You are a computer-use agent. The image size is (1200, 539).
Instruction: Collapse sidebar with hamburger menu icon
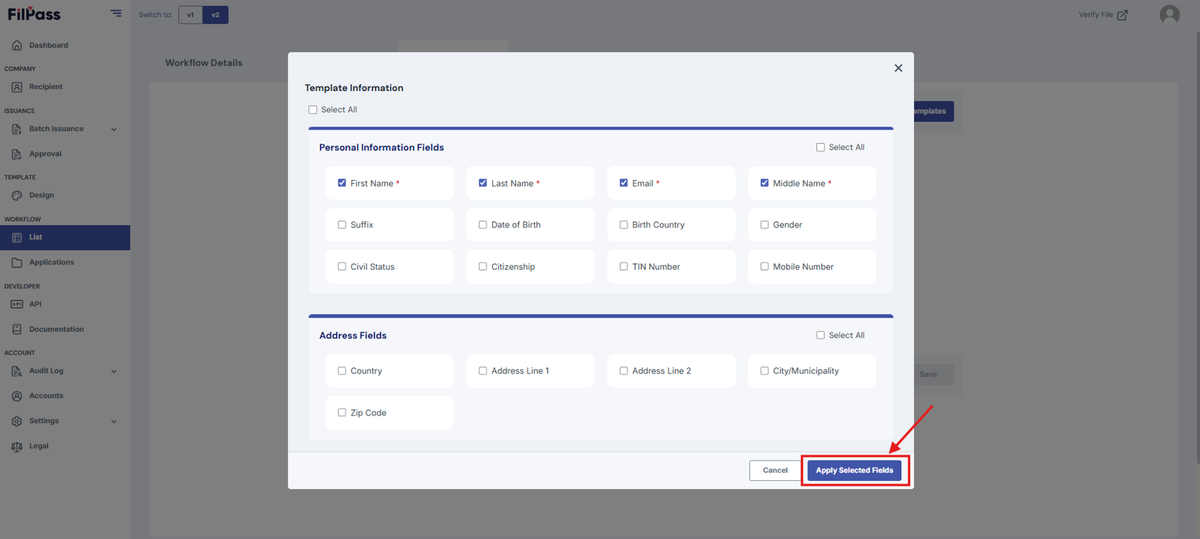point(116,14)
